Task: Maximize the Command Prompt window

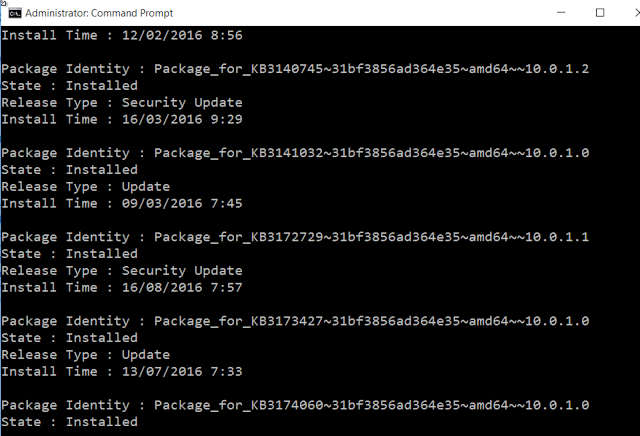Action: 600,13
